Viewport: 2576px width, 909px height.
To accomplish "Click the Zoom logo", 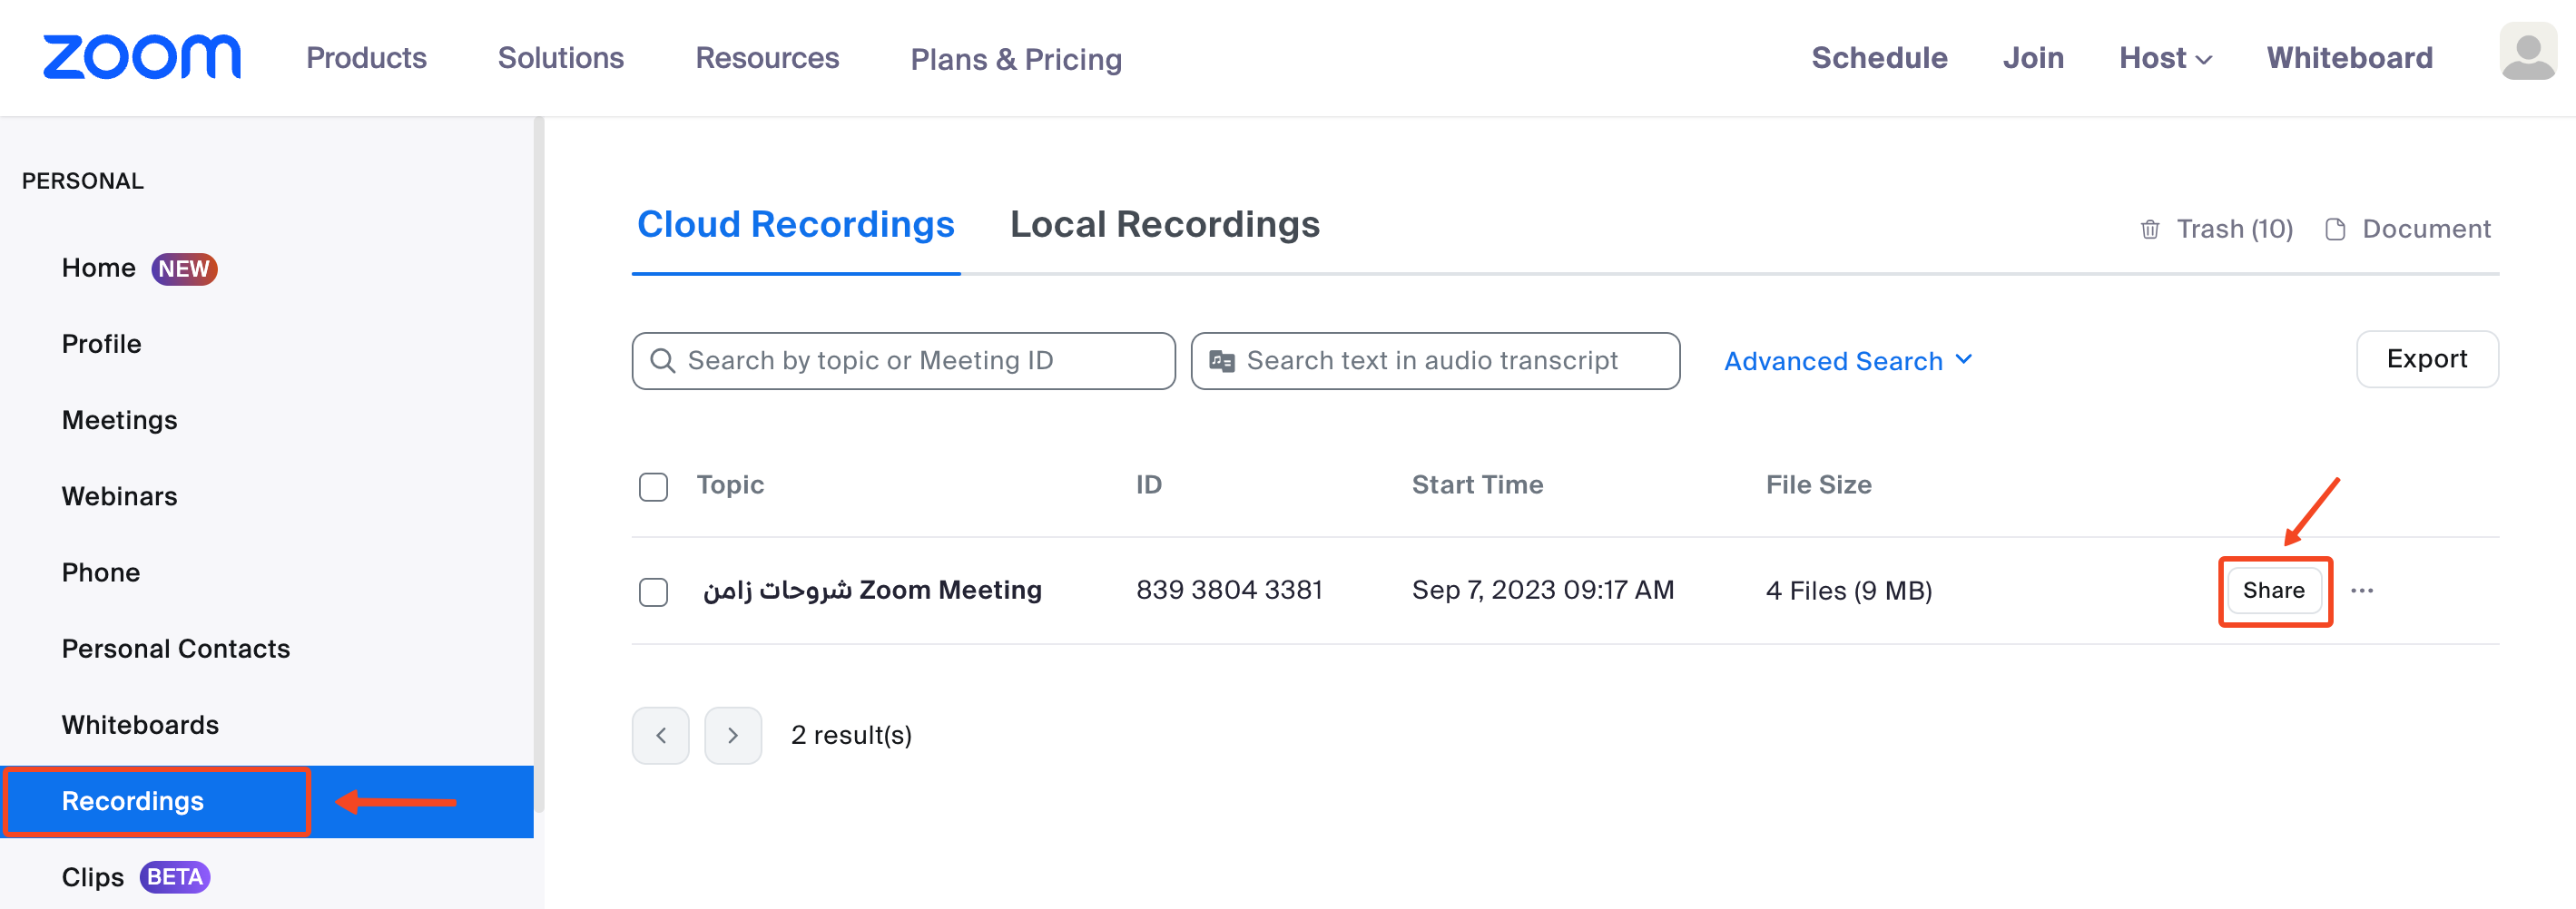I will (142, 57).
